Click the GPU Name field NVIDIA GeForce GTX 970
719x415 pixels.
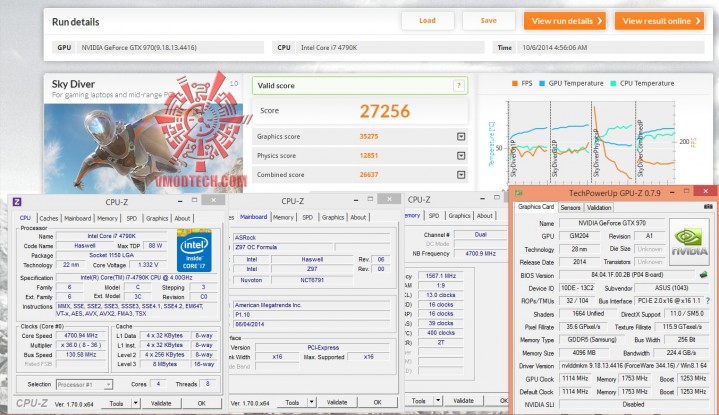(x=612, y=223)
